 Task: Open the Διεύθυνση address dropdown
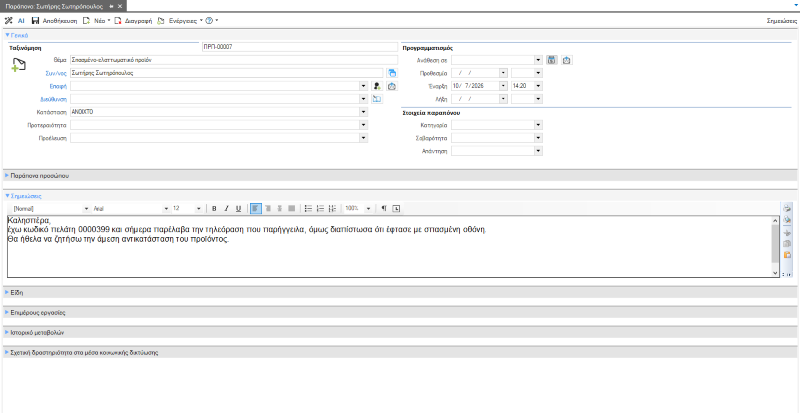363,99
